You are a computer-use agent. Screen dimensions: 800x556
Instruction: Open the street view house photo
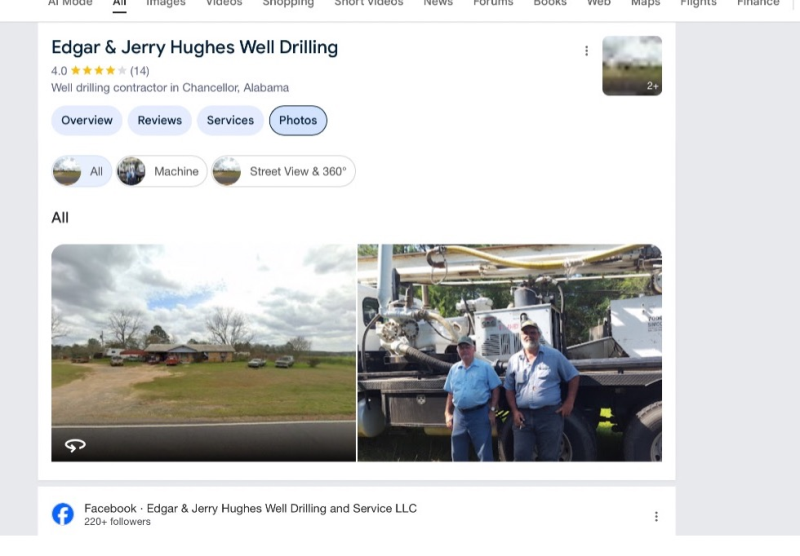tap(204, 353)
